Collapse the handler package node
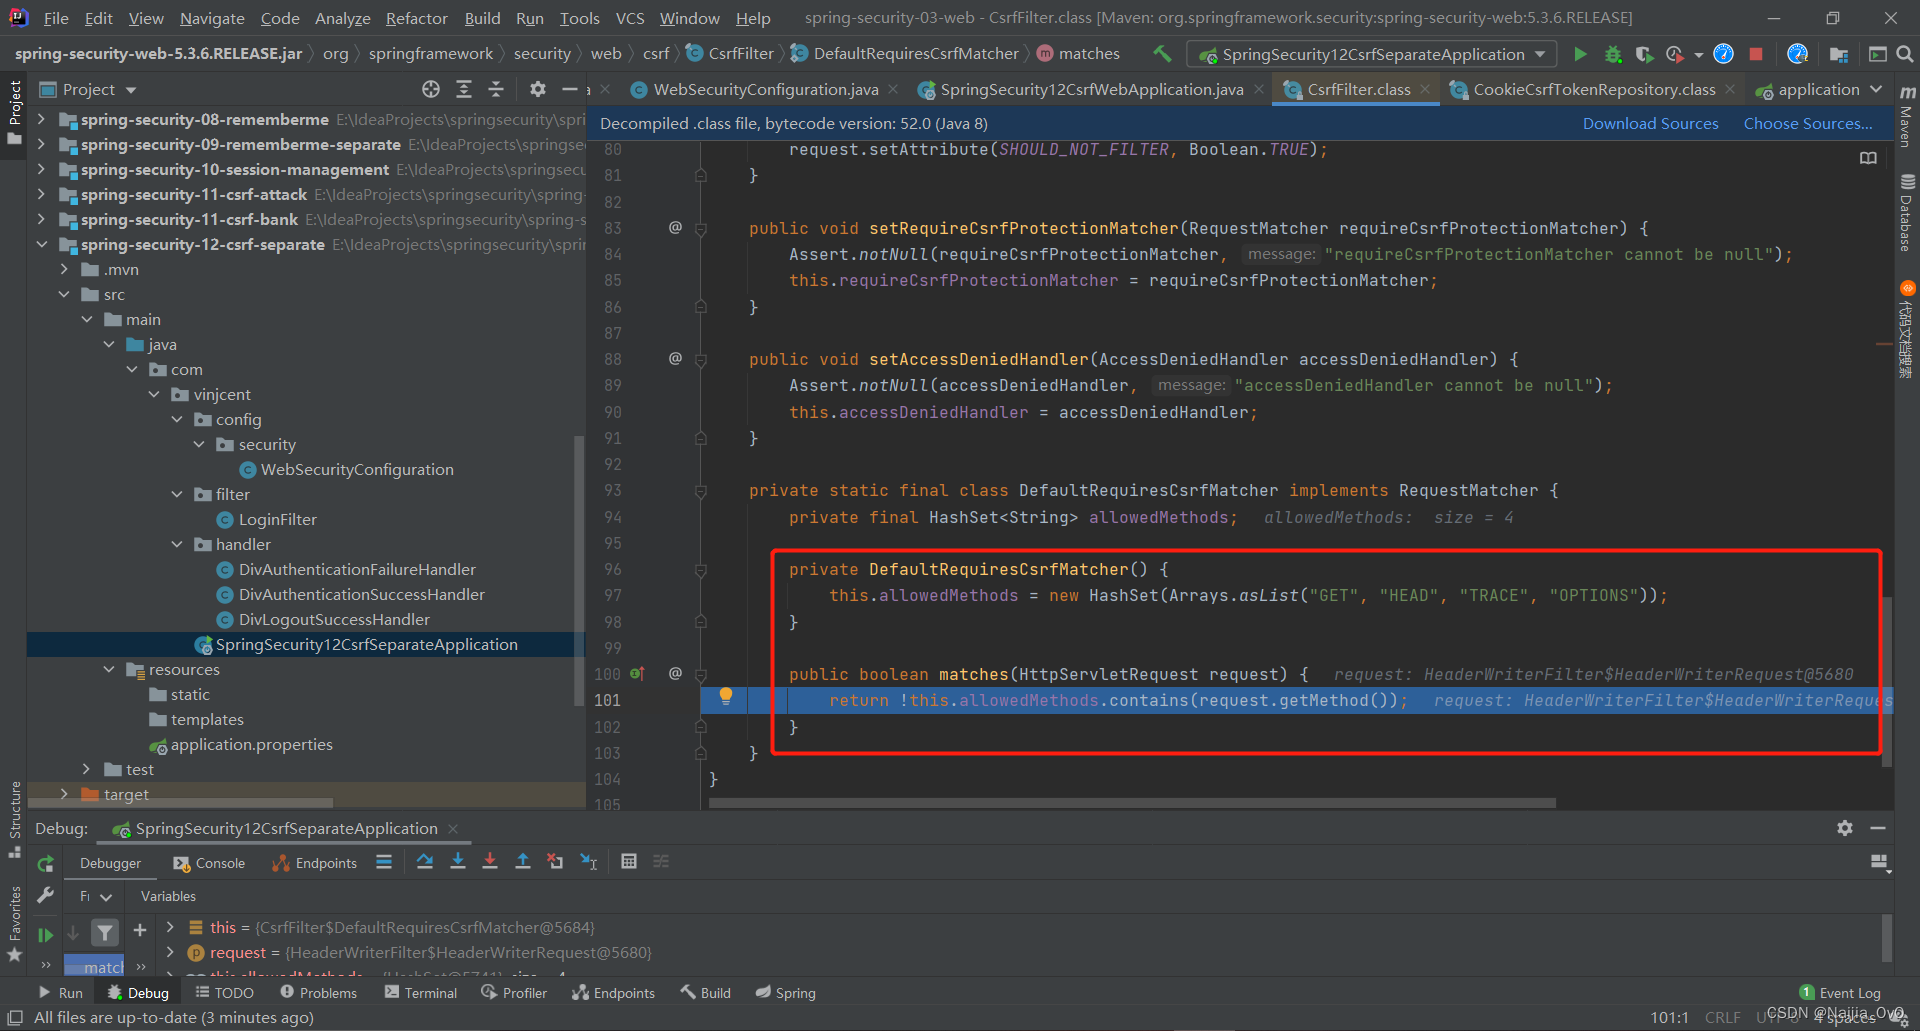The height and width of the screenshot is (1031, 1920). coord(177,544)
